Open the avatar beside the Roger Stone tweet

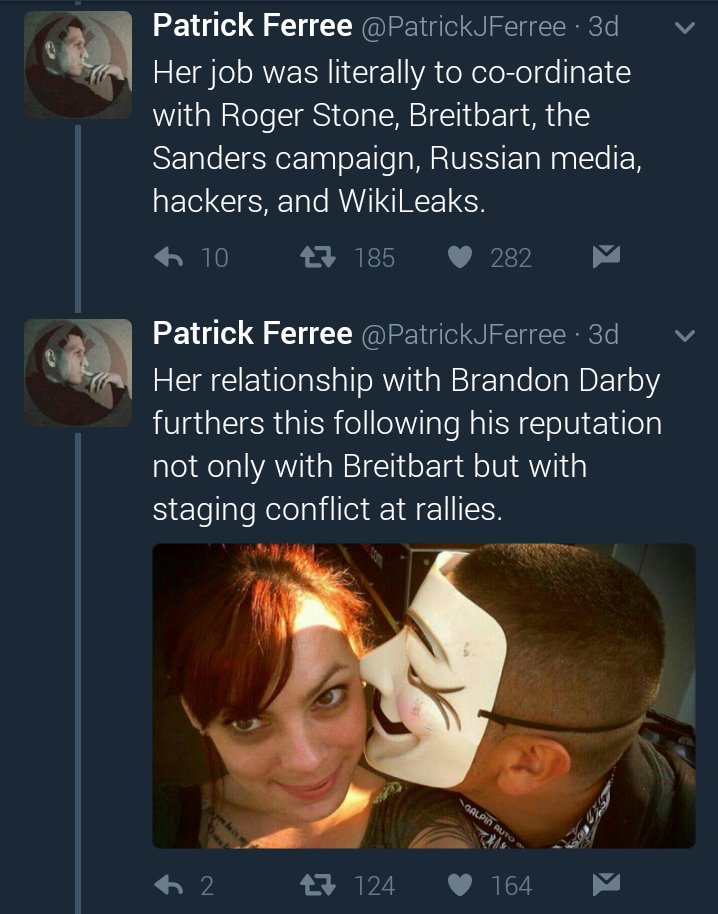point(78,66)
